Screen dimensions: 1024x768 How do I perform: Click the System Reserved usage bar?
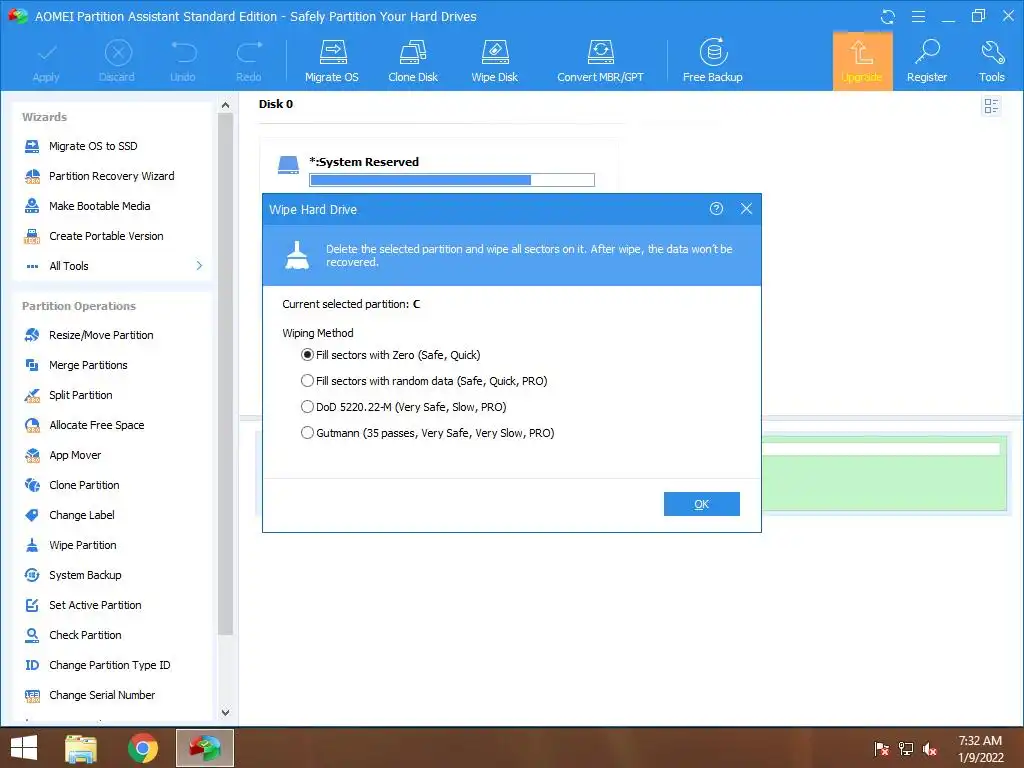coord(452,180)
